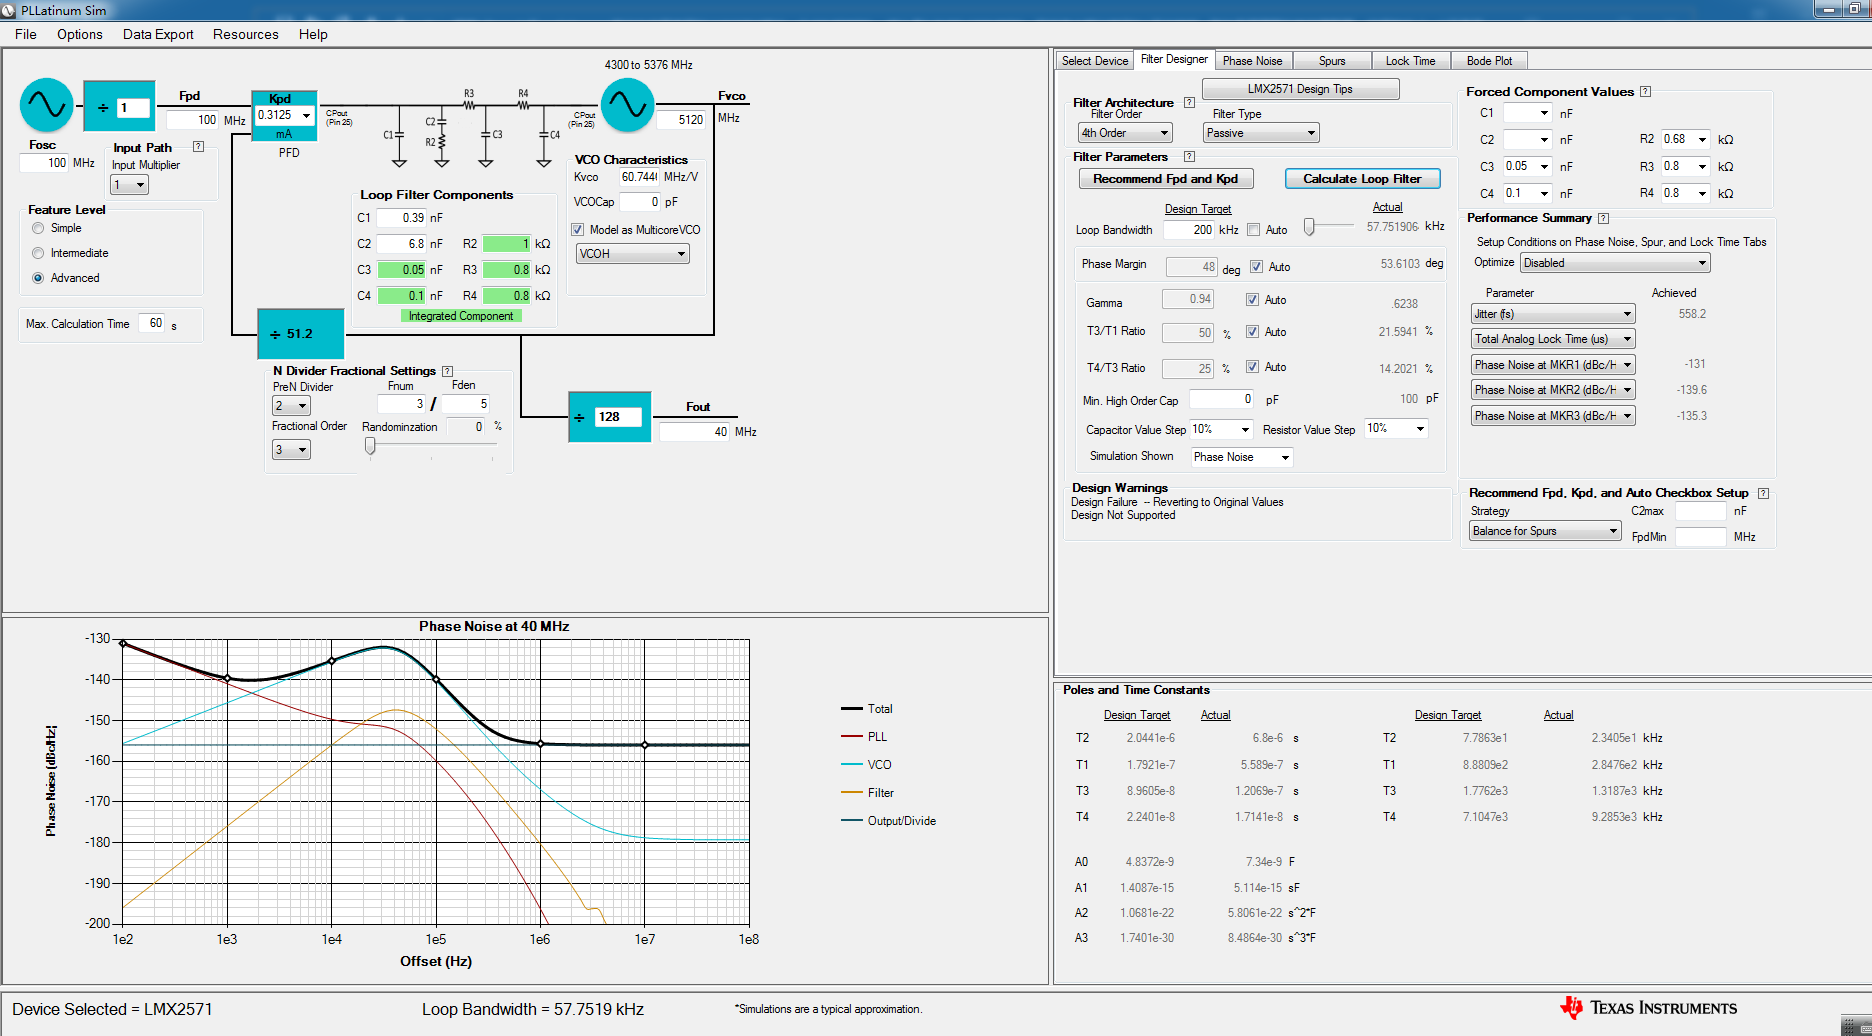This screenshot has height=1036, width=1872.
Task: Adjust the Loop Bandwidth slider handle
Action: point(1309,228)
